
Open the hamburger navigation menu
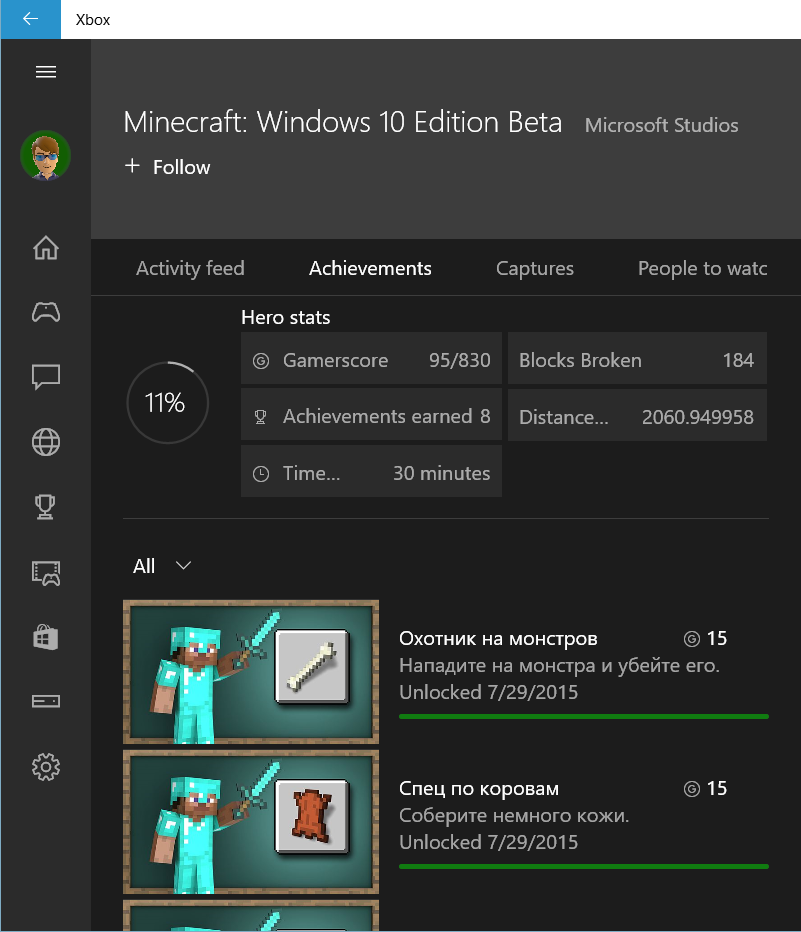click(46, 72)
